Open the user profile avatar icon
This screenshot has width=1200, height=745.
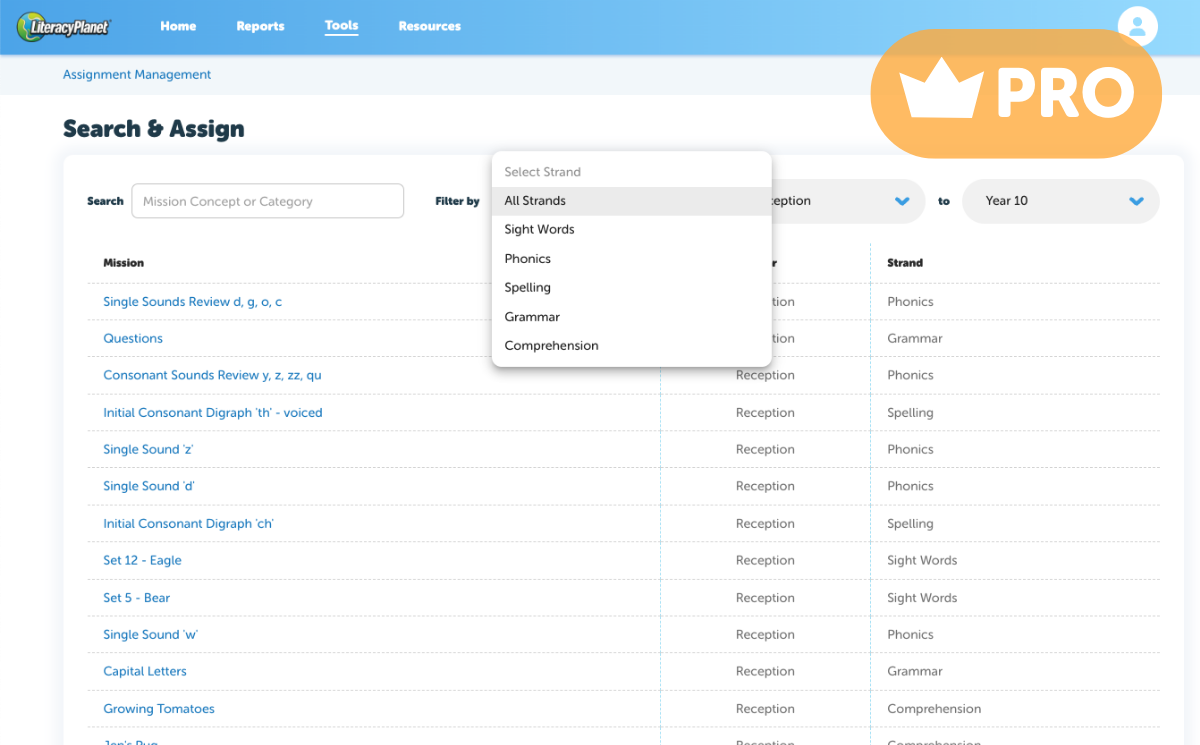coord(1137,27)
